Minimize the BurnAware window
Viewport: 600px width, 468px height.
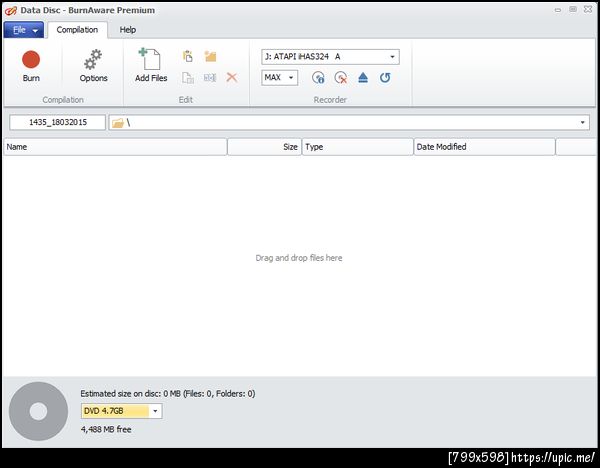(558, 10)
